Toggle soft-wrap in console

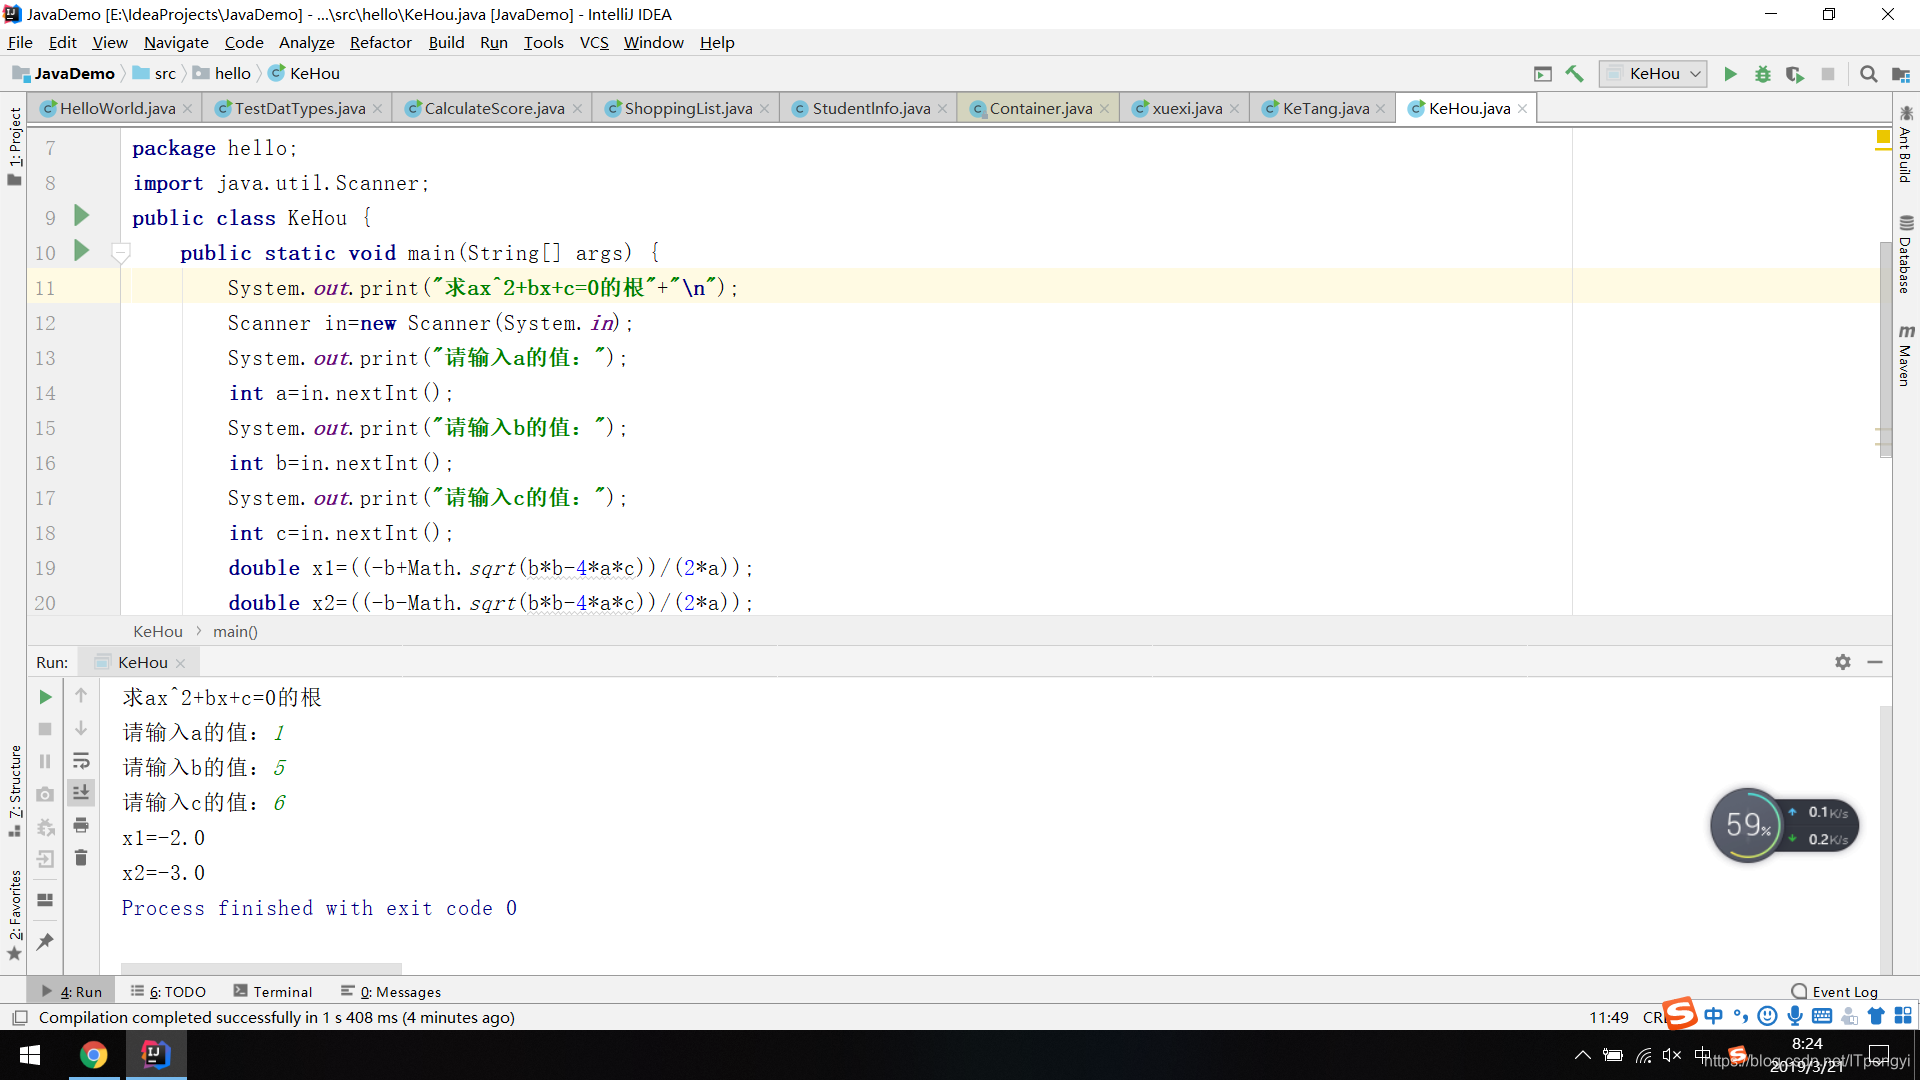coord(81,761)
